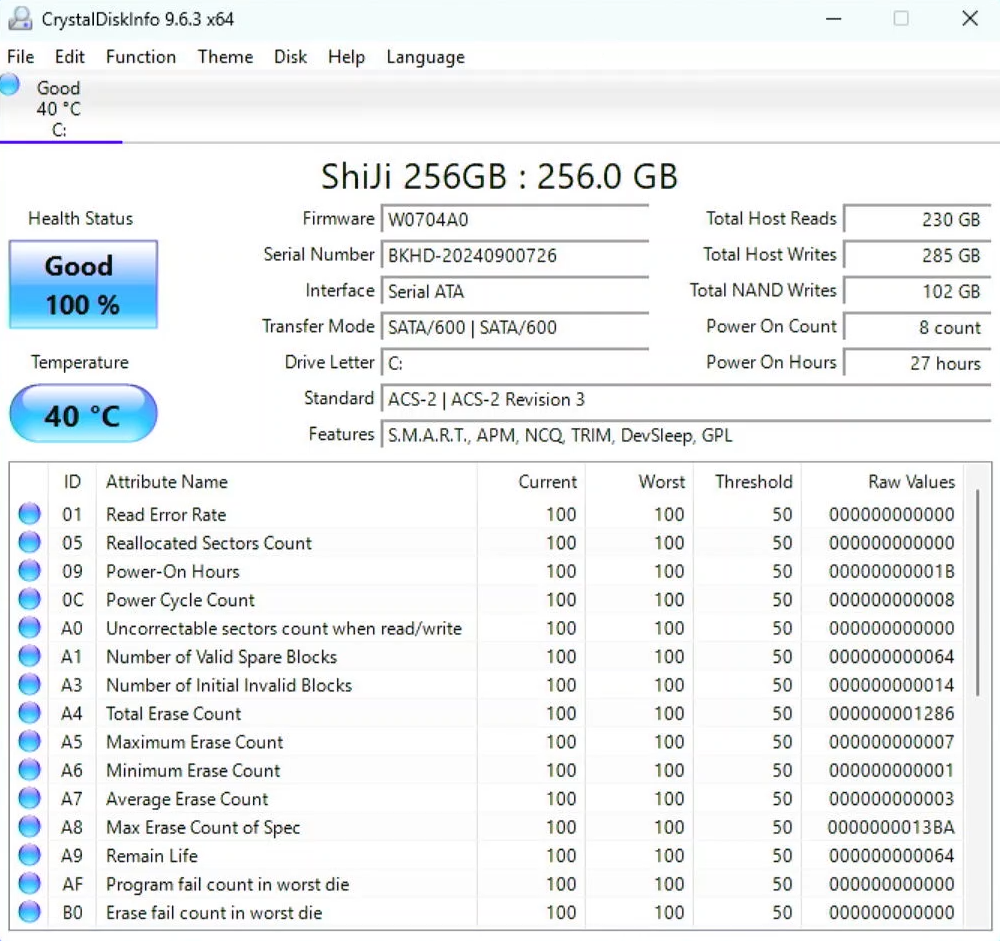Click the status orb beside Power-On Hours row
Image resolution: width=1000 pixels, height=941 pixels.
(29, 570)
